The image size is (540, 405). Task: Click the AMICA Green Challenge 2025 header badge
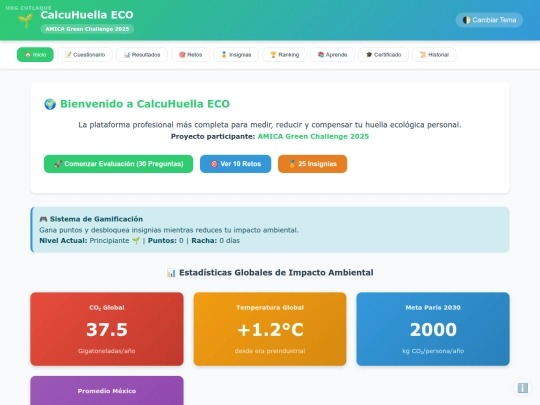pos(87,29)
